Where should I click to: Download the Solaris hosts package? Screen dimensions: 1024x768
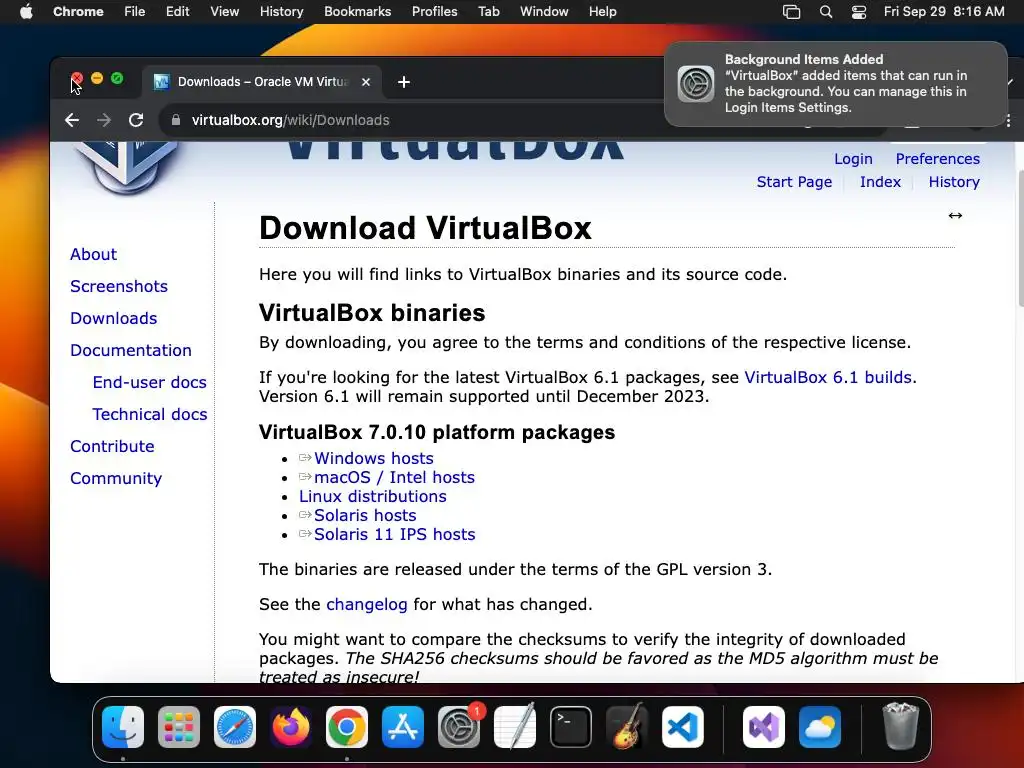coord(365,515)
